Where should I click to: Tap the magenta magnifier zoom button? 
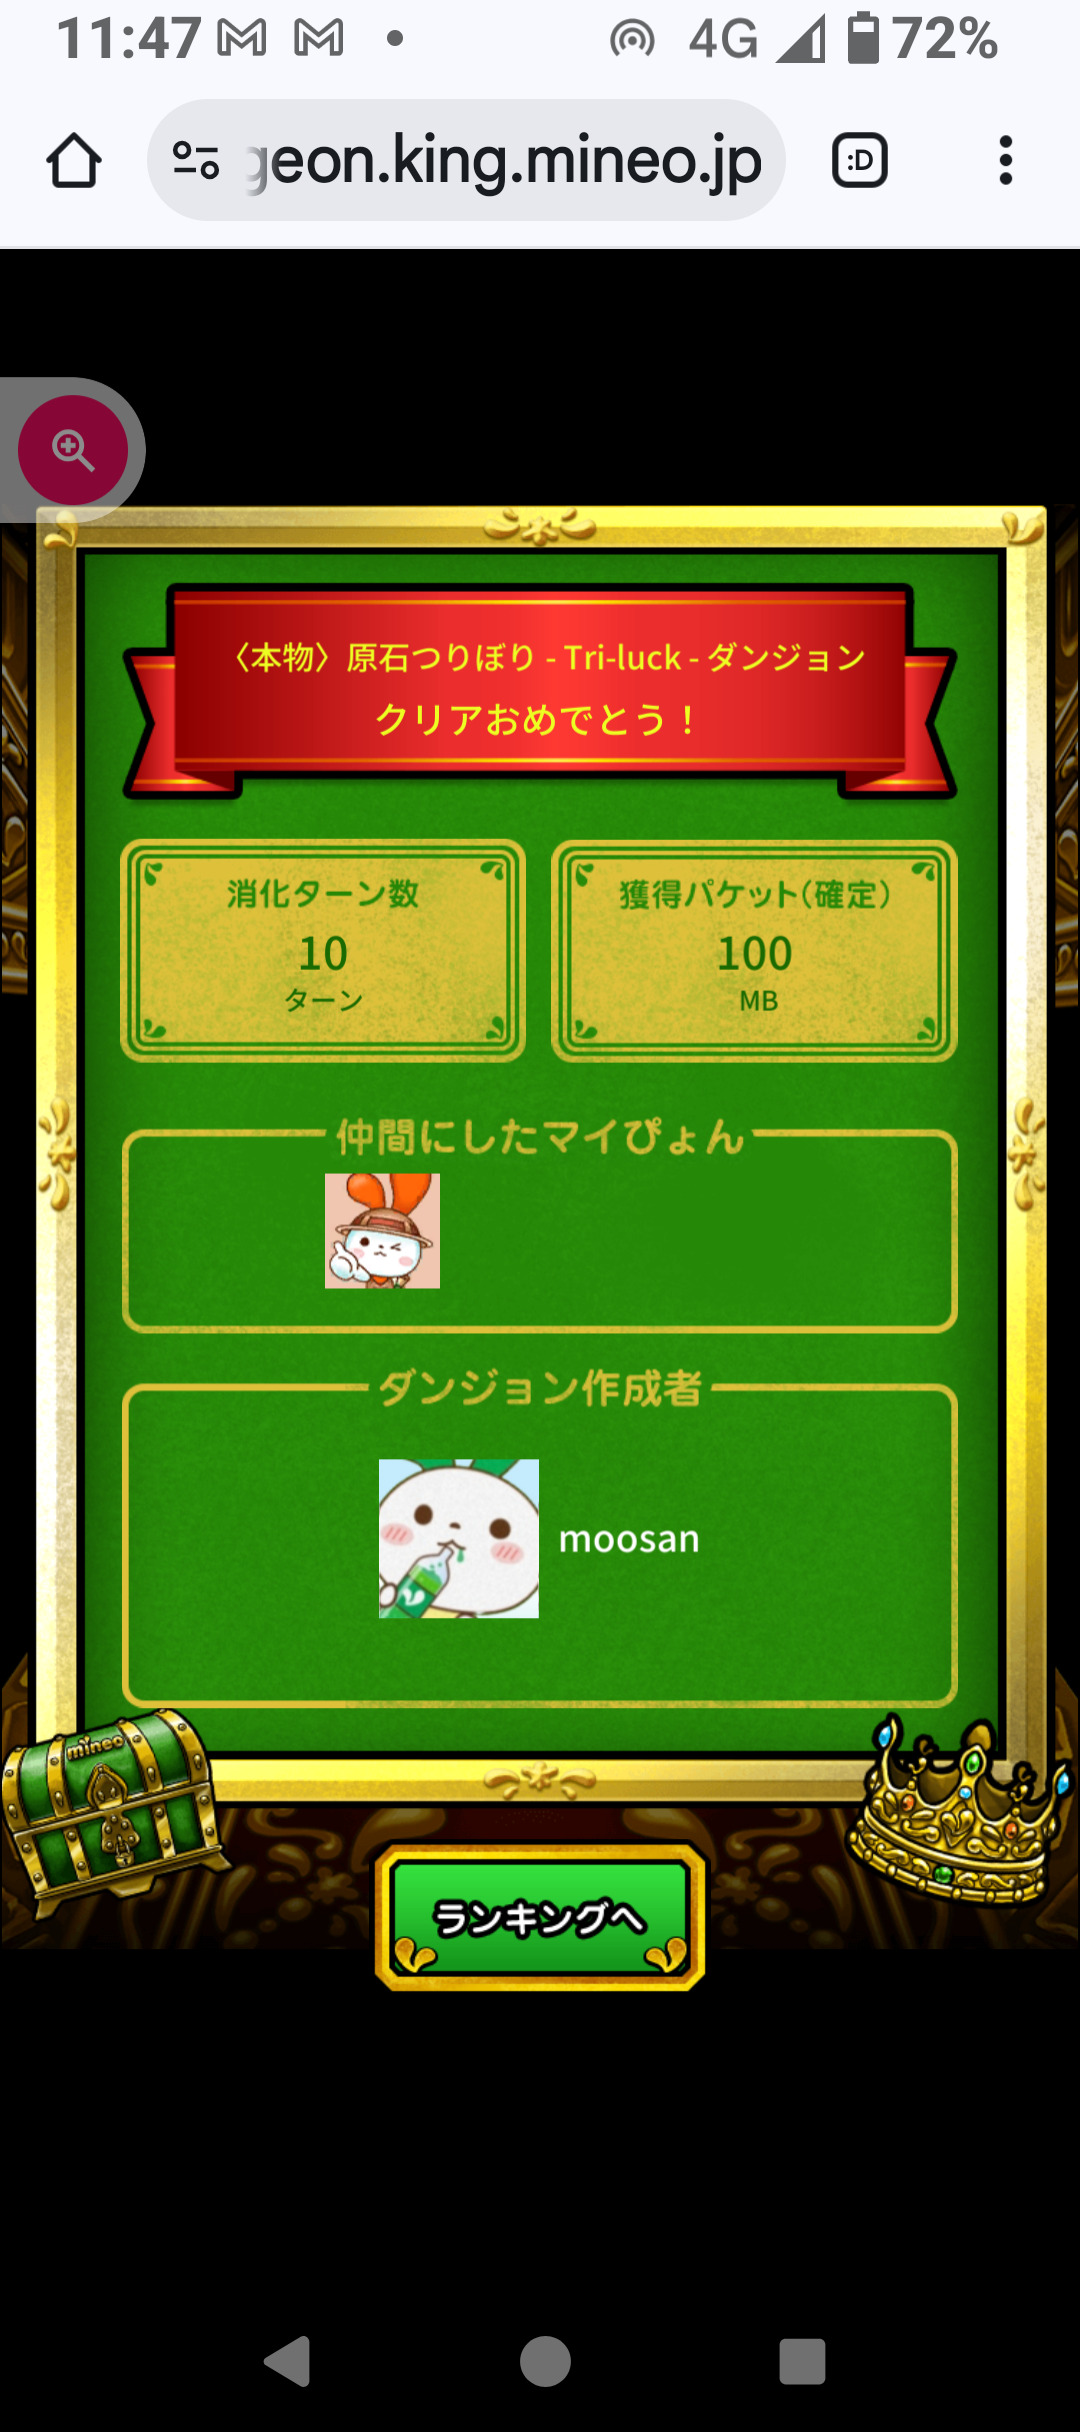tap(73, 450)
